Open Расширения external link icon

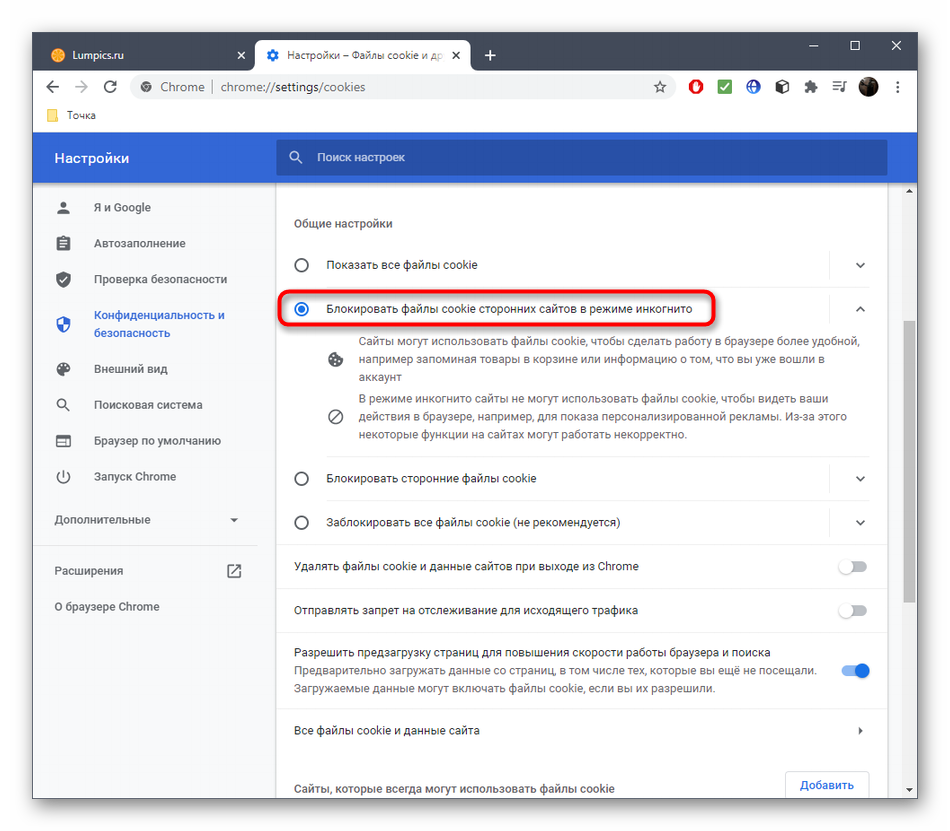tap(234, 571)
